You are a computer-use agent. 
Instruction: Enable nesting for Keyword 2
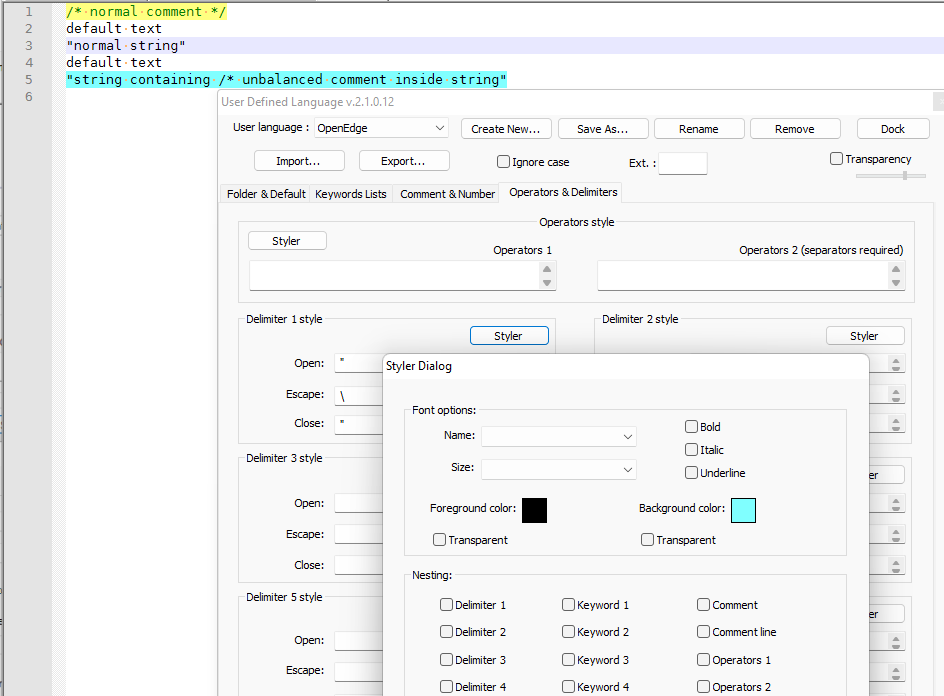568,632
